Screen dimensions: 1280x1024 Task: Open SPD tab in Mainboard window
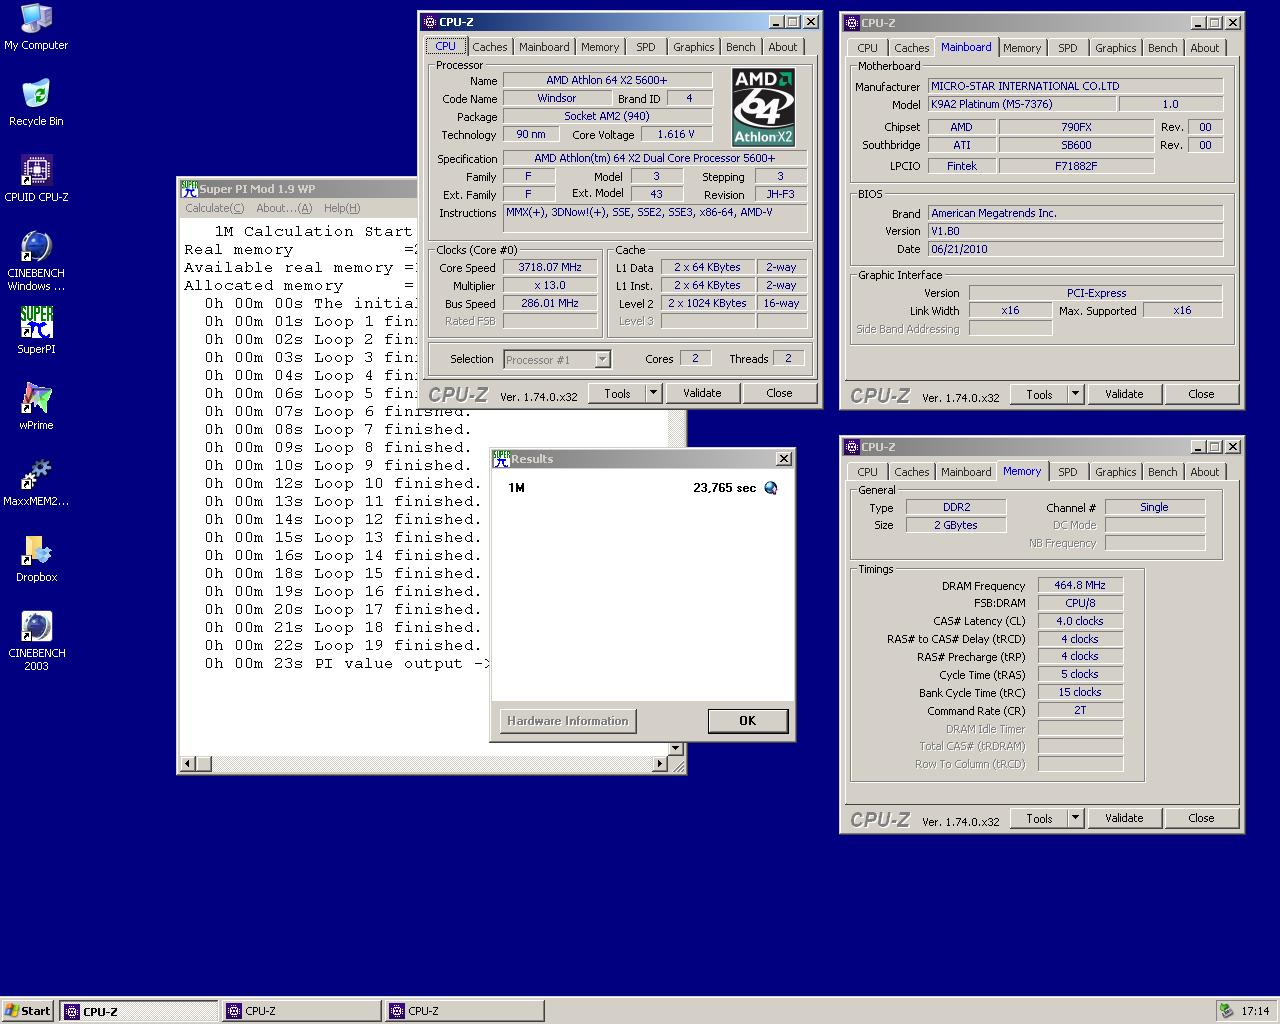1068,48
